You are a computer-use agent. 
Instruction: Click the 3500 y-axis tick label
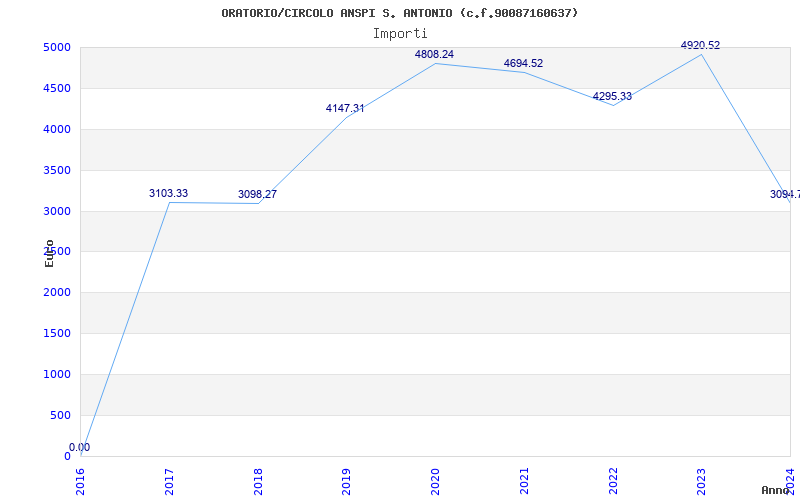tap(57, 170)
